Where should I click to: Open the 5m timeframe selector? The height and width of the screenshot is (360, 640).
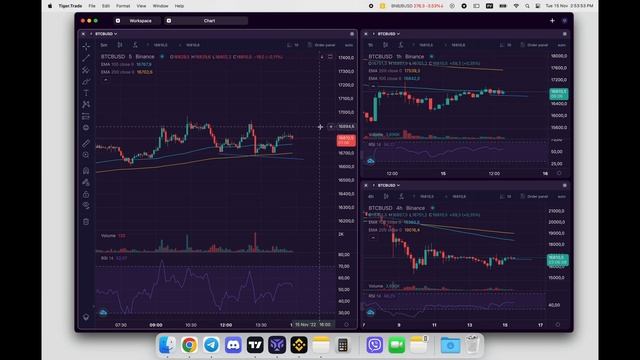tap(104, 45)
